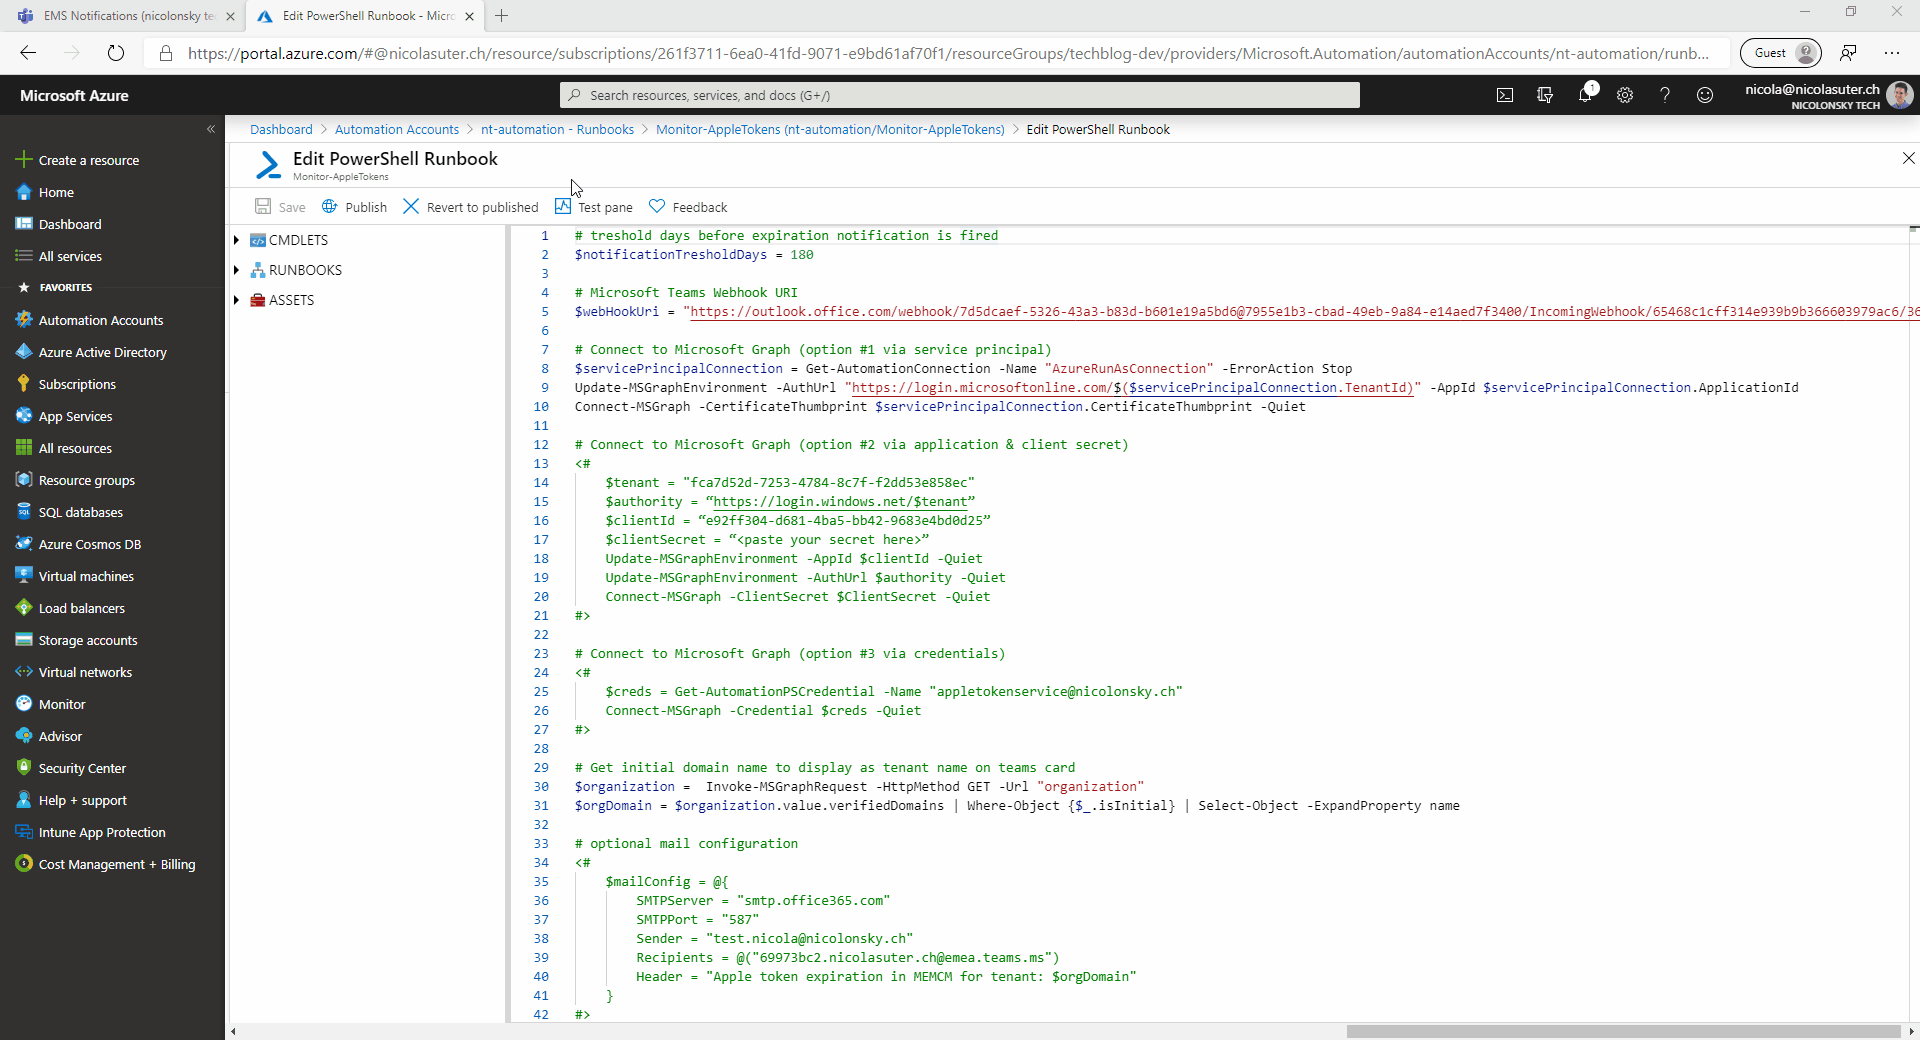
Task: Click the Virtual machines icon
Action: coord(24,576)
